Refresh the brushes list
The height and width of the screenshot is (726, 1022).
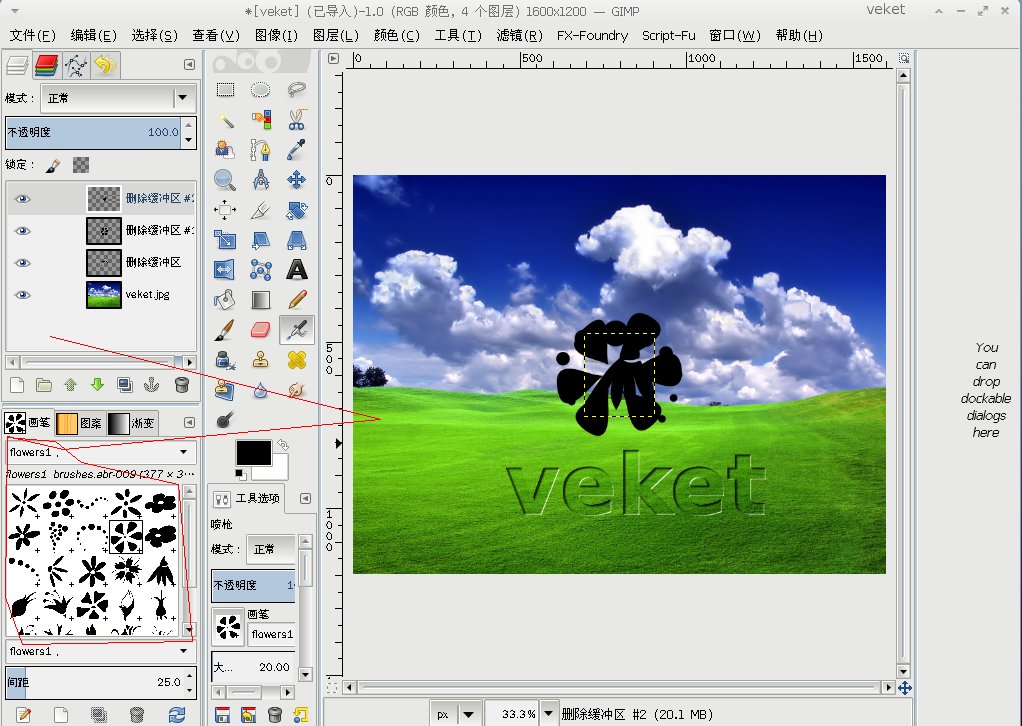[176, 715]
